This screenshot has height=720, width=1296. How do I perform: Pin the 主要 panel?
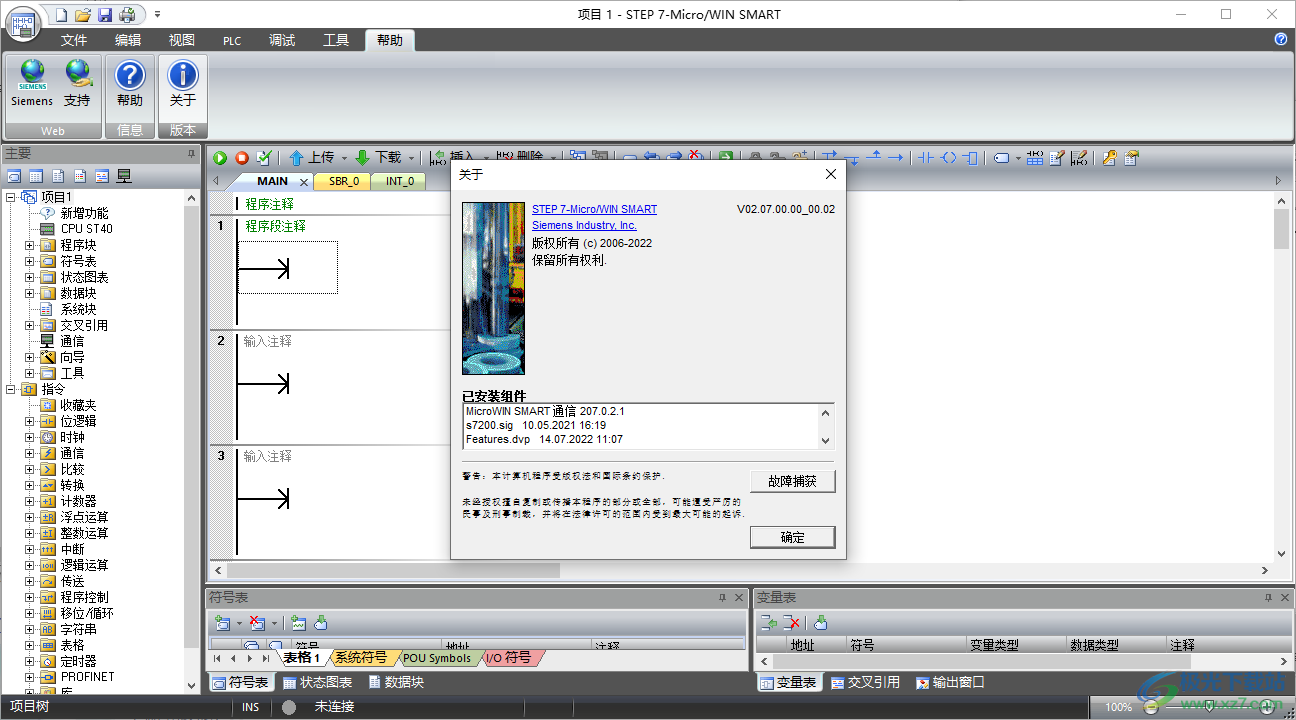pos(191,153)
